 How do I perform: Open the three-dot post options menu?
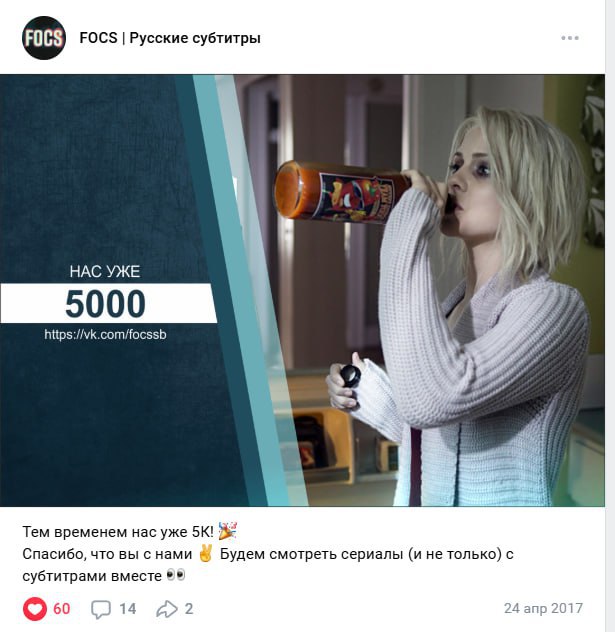[x=569, y=38]
